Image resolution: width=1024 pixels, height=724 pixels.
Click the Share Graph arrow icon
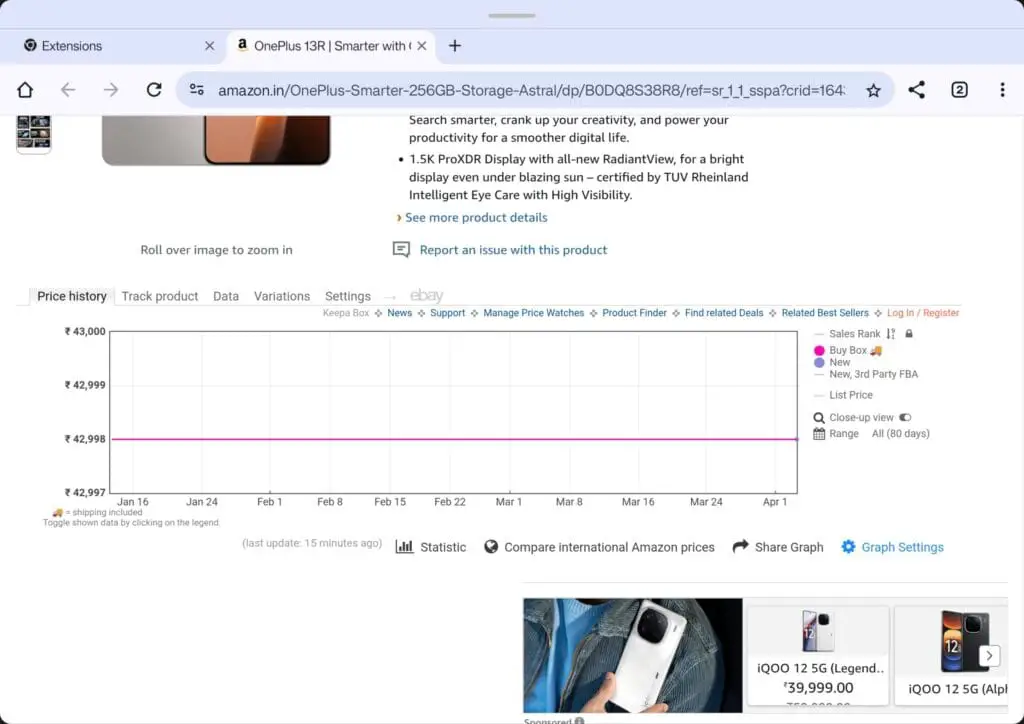(x=740, y=546)
